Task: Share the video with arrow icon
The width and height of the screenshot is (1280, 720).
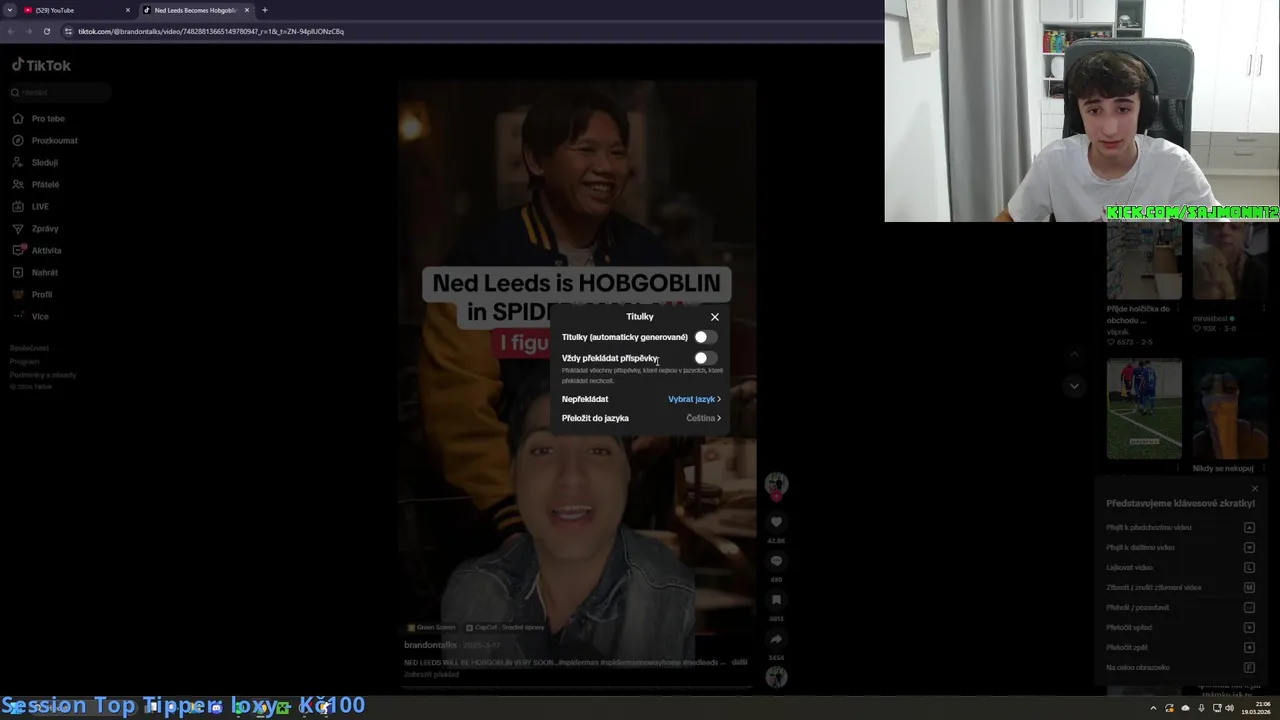Action: point(776,639)
